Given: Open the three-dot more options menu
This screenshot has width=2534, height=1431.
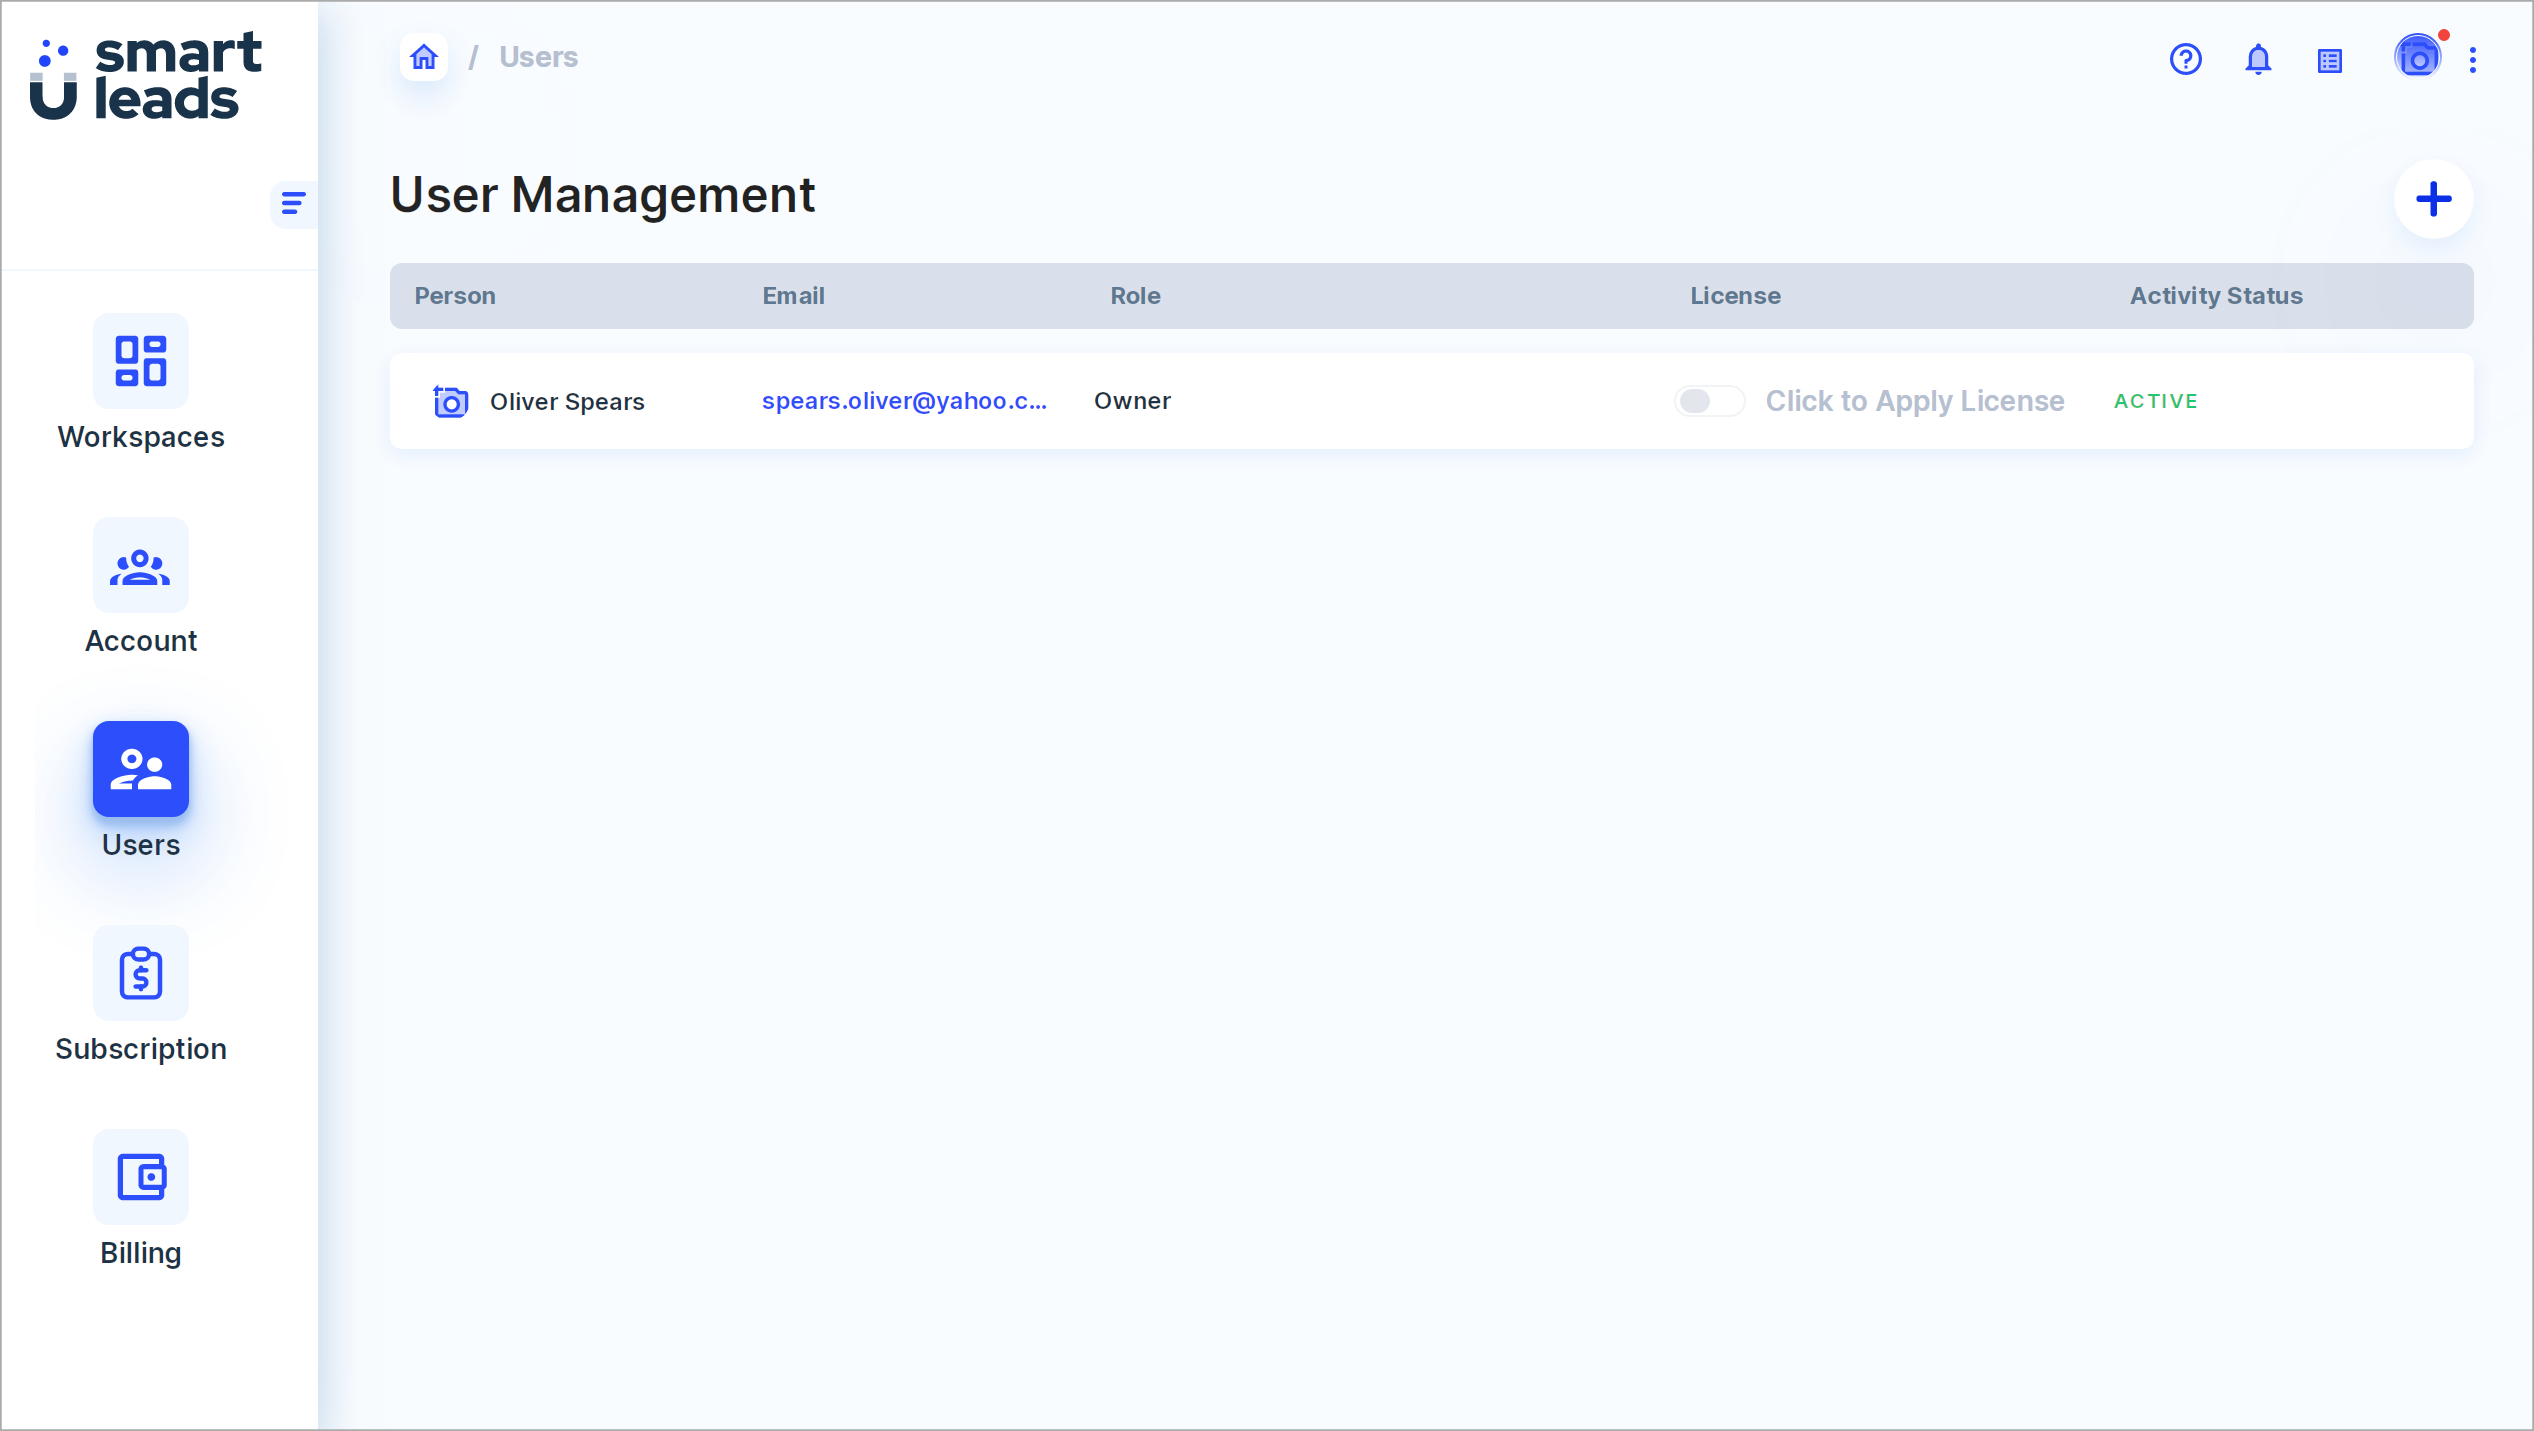Looking at the screenshot, I should pos(2473,60).
